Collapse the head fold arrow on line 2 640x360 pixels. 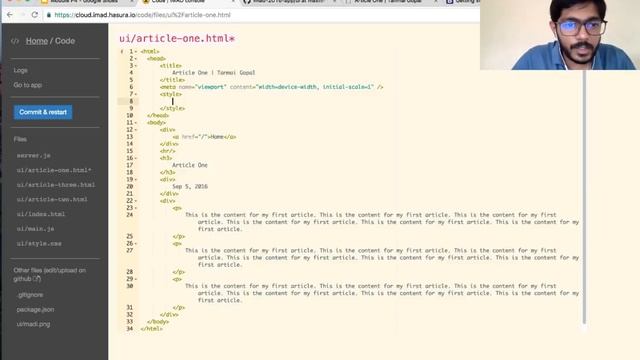pos(136,59)
